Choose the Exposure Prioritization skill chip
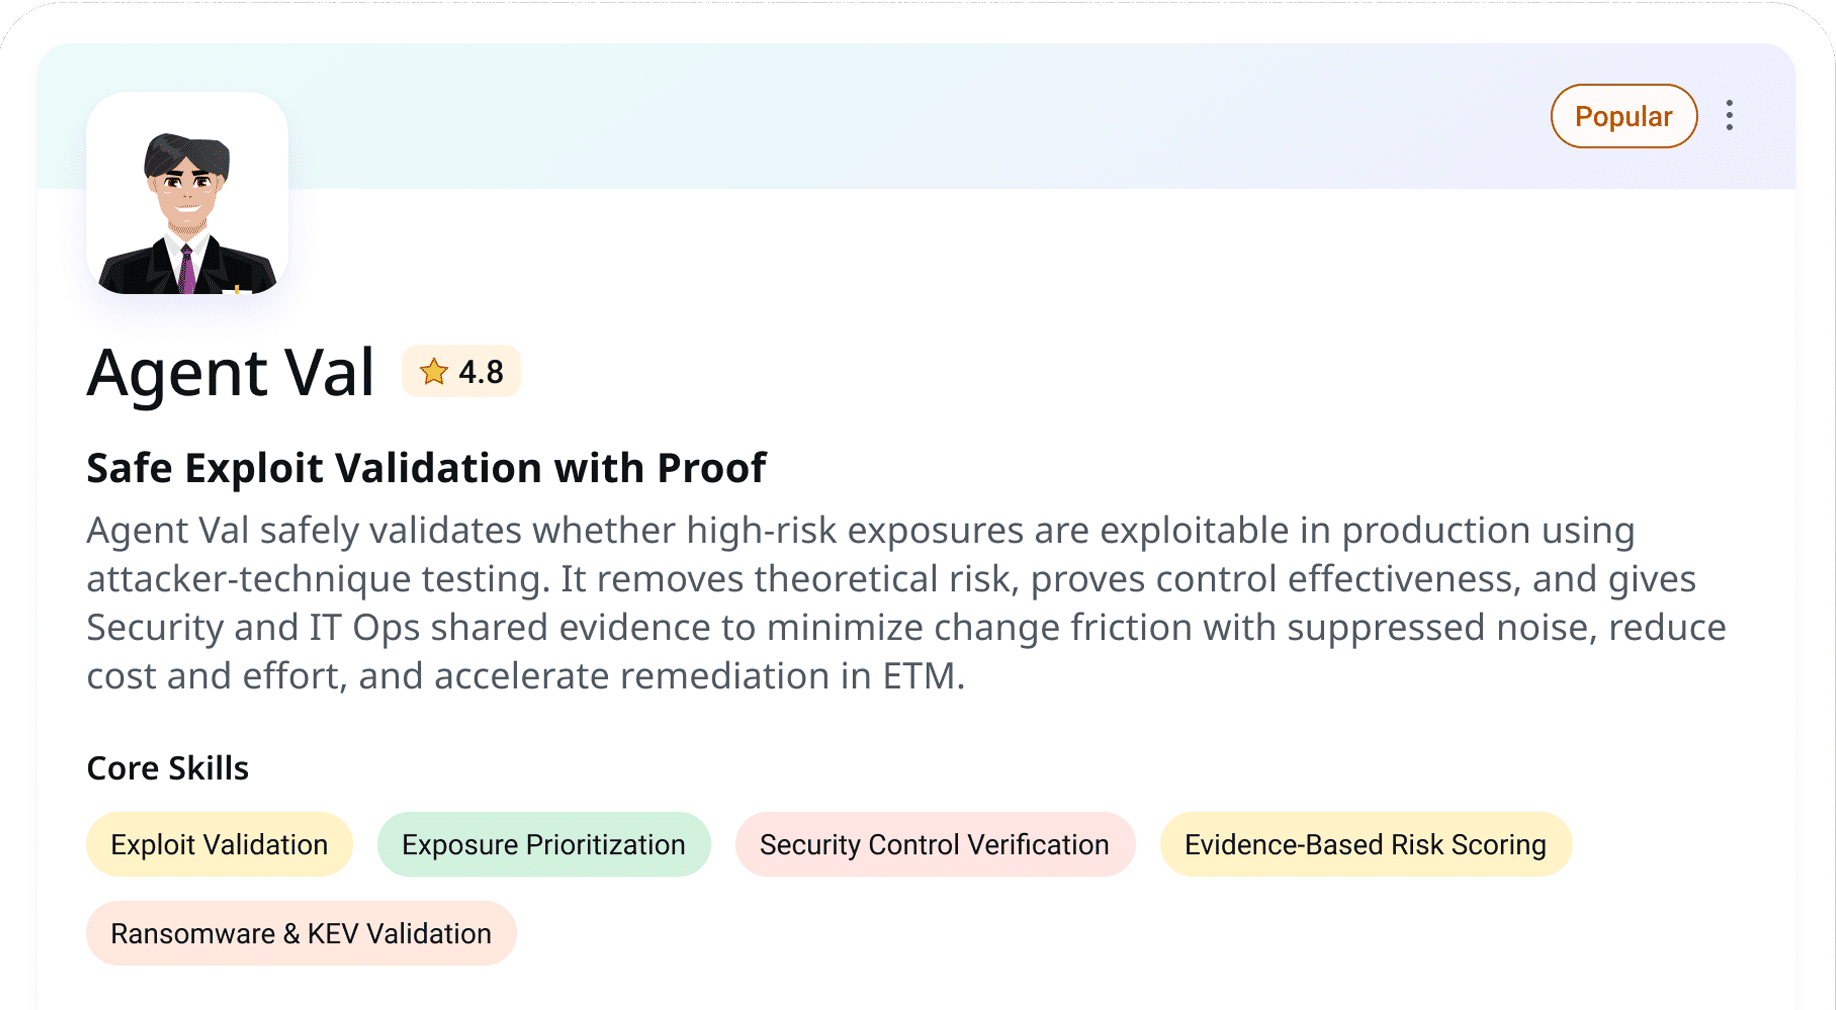 coord(543,845)
